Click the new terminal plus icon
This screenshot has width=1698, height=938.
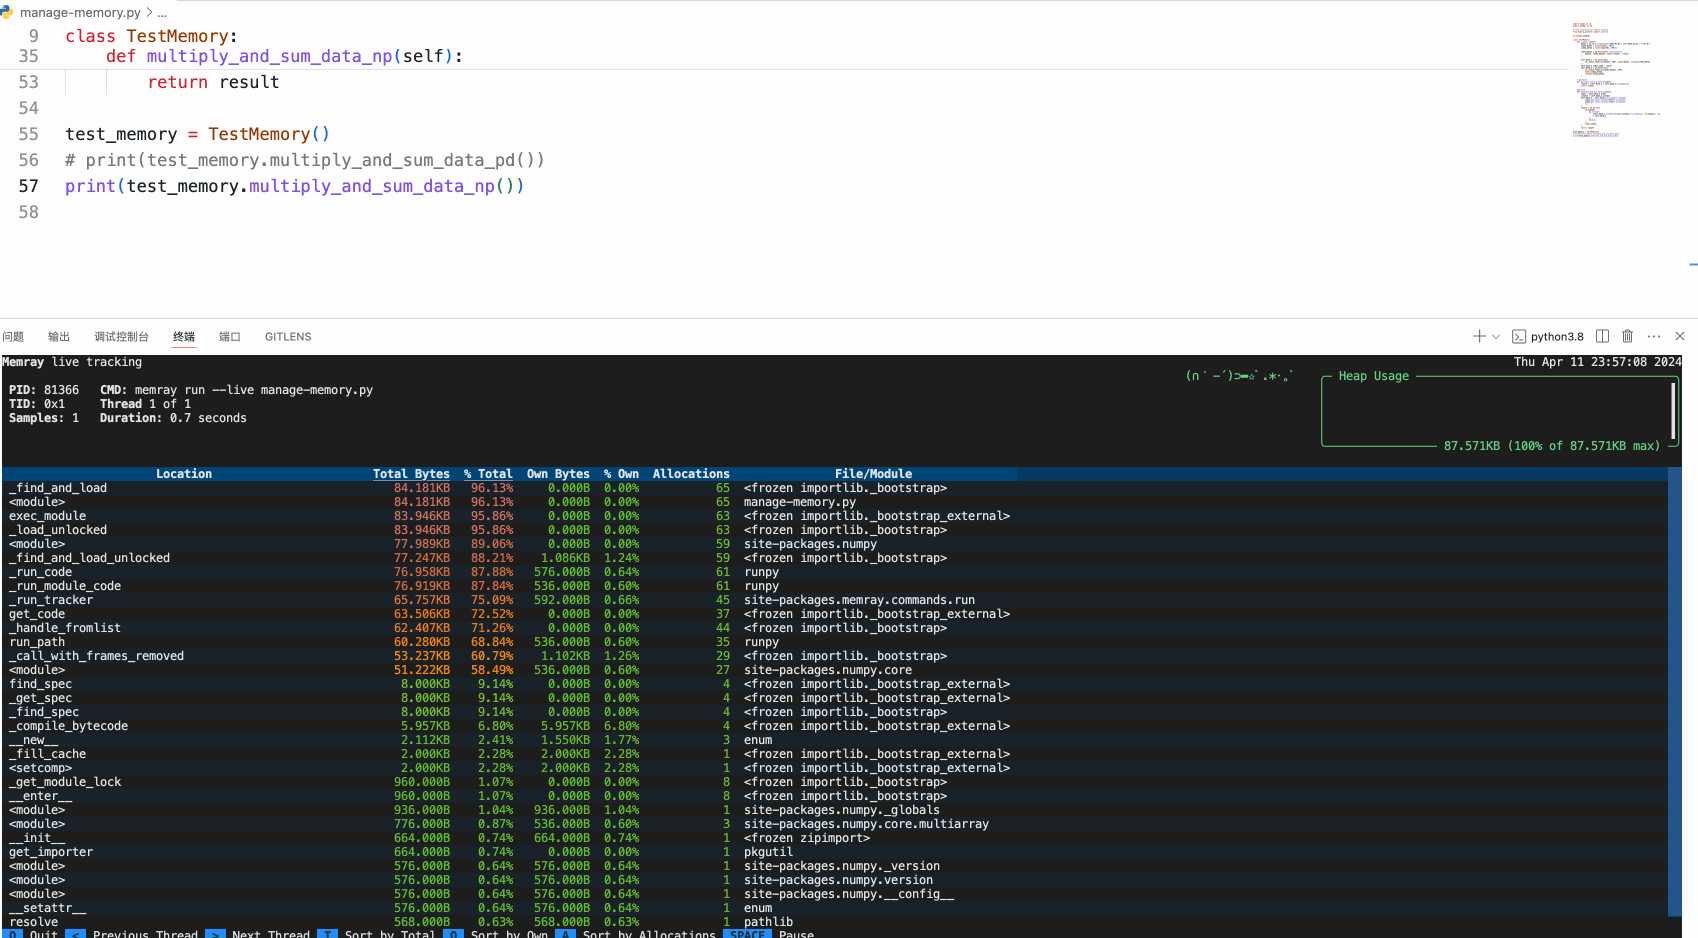pos(1479,336)
